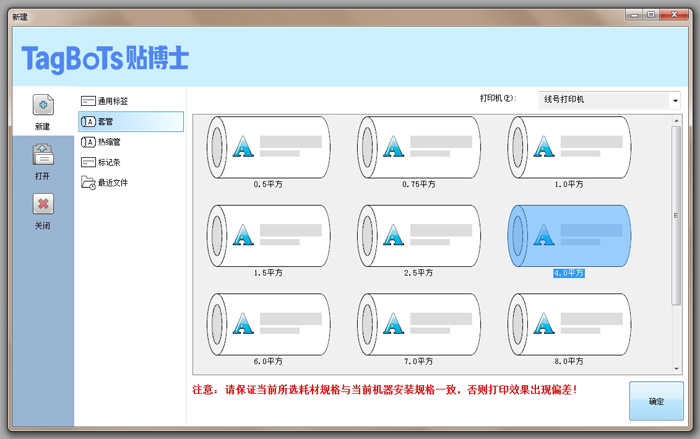Open the 打印机 printer dropdown
The image size is (700, 439).
(609, 100)
